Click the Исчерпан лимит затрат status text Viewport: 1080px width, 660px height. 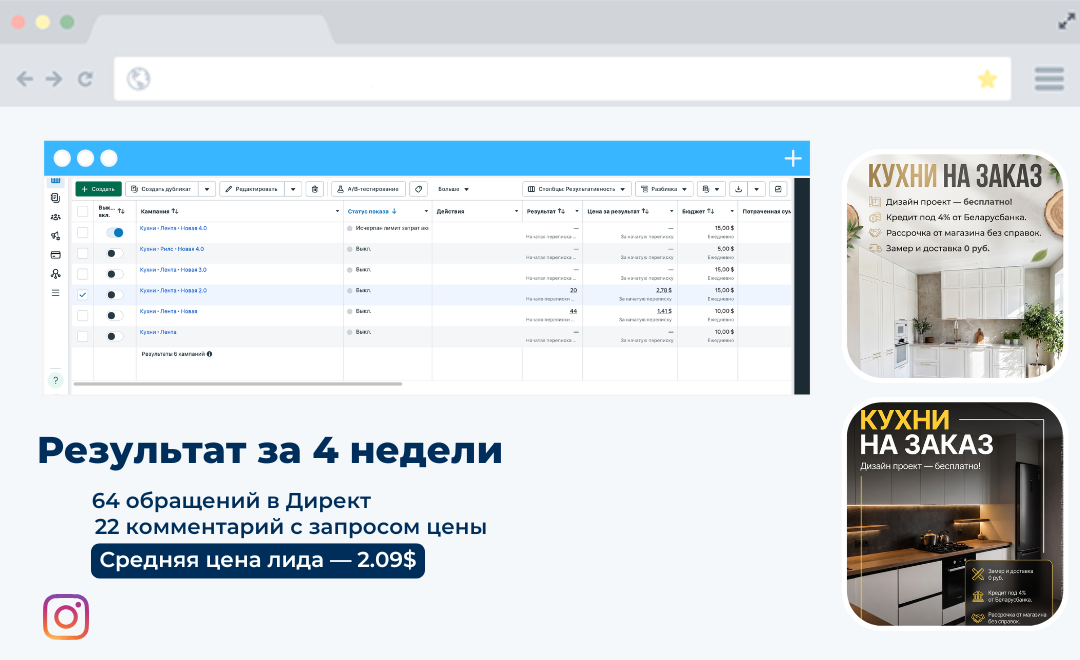pos(391,228)
